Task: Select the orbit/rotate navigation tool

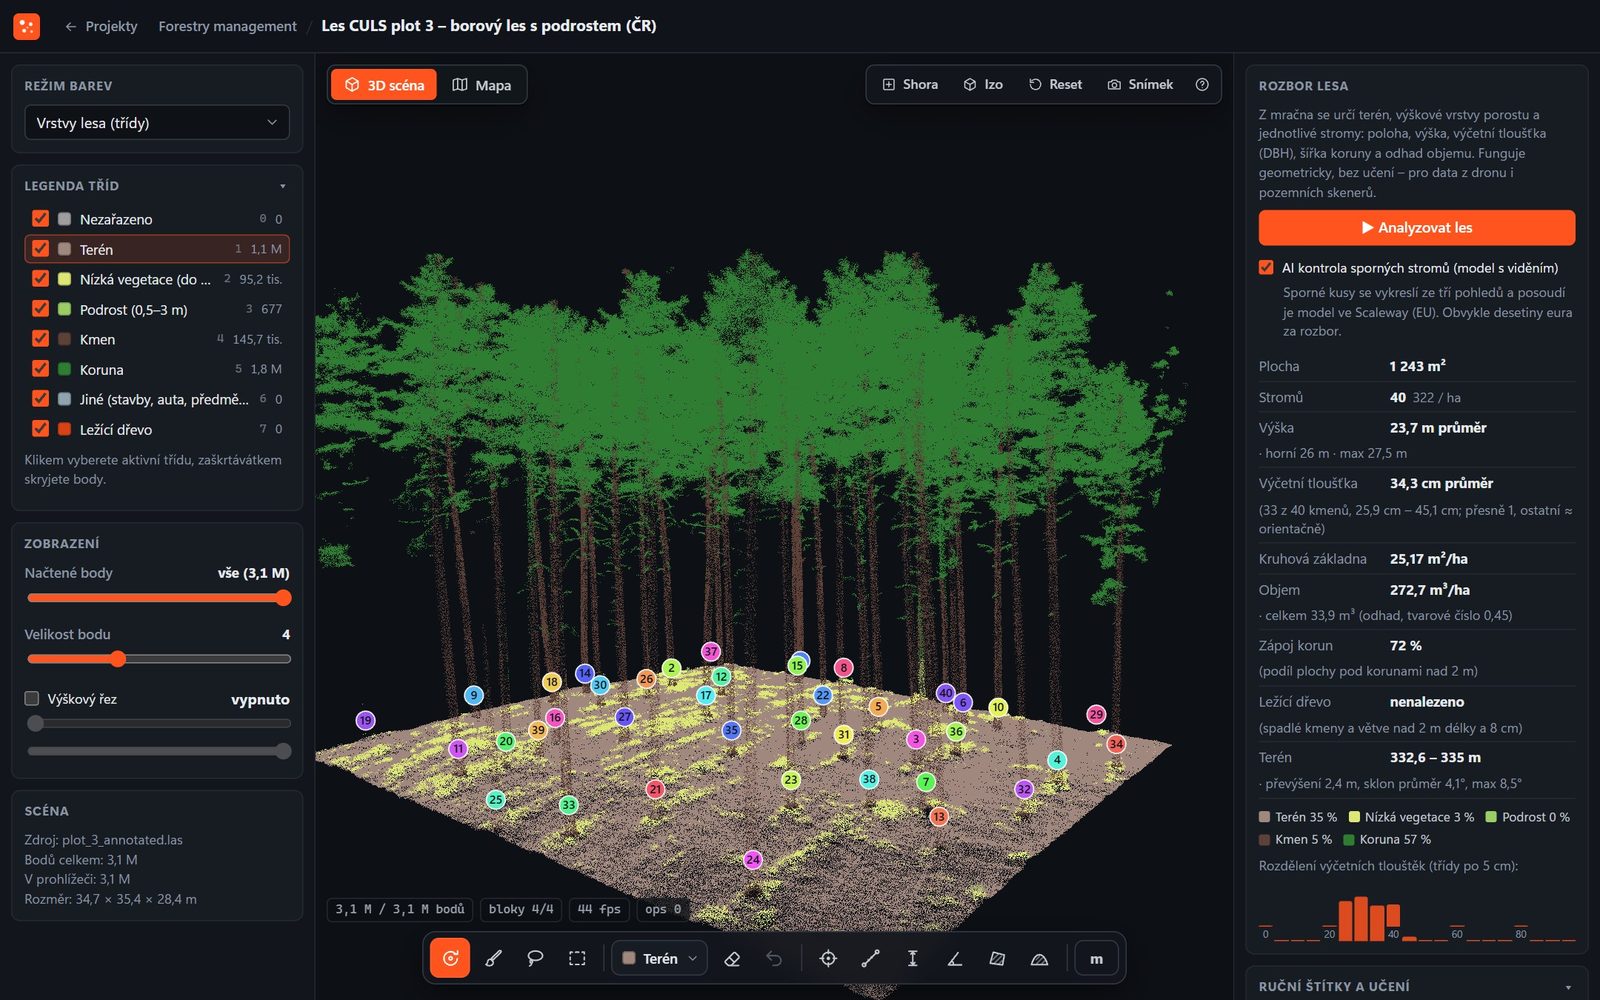Action: point(450,958)
